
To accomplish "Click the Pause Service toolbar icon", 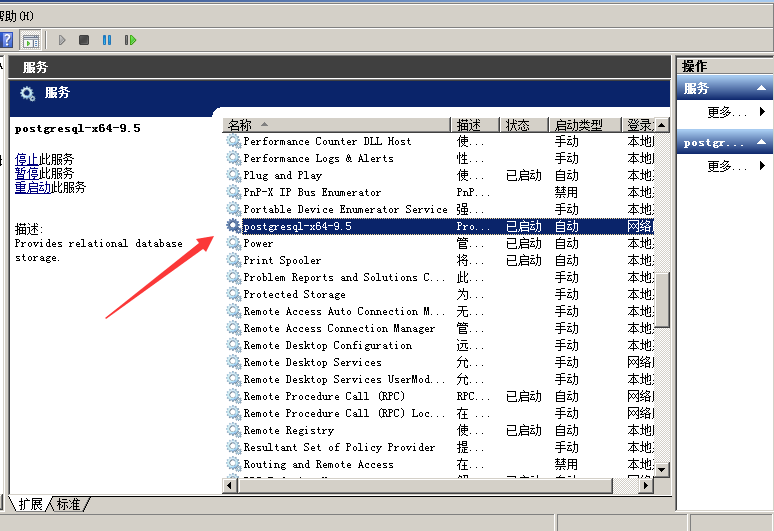I will [x=107, y=40].
